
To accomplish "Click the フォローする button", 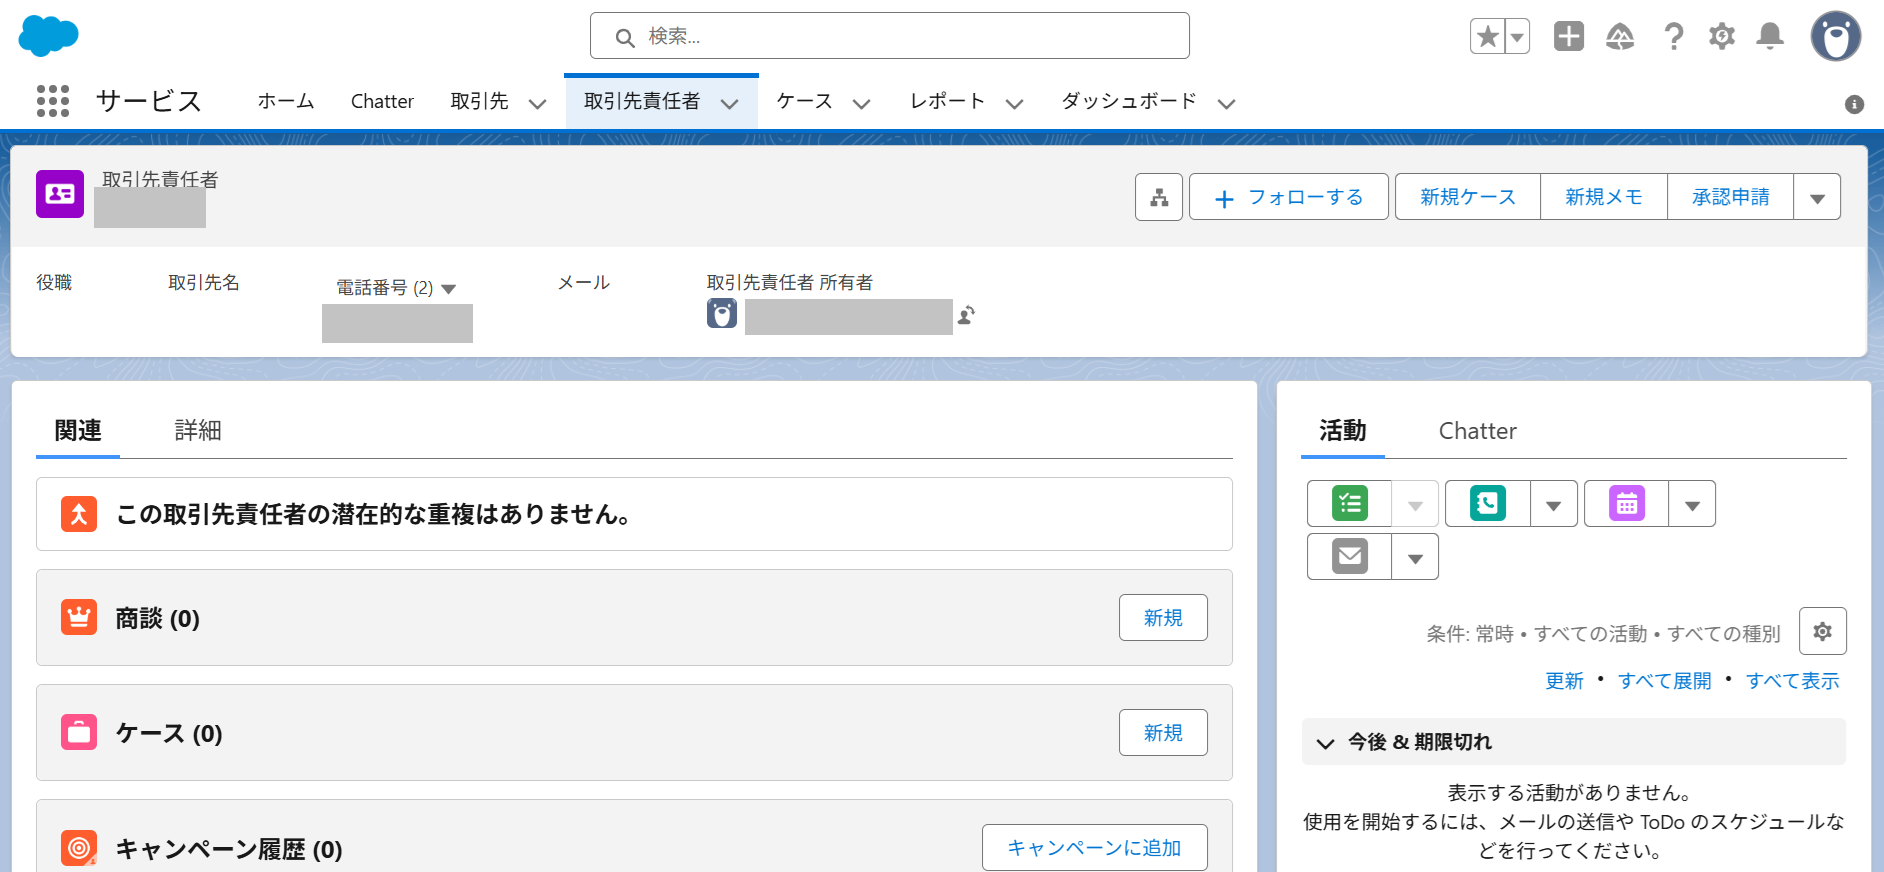I will (x=1288, y=197).
